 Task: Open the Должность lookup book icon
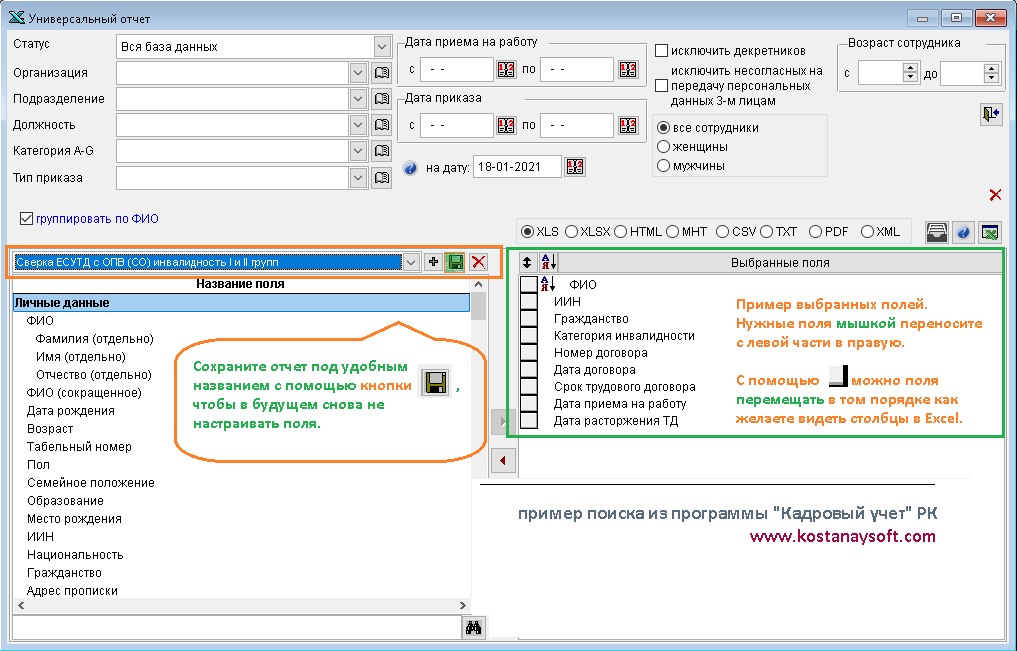[382, 124]
